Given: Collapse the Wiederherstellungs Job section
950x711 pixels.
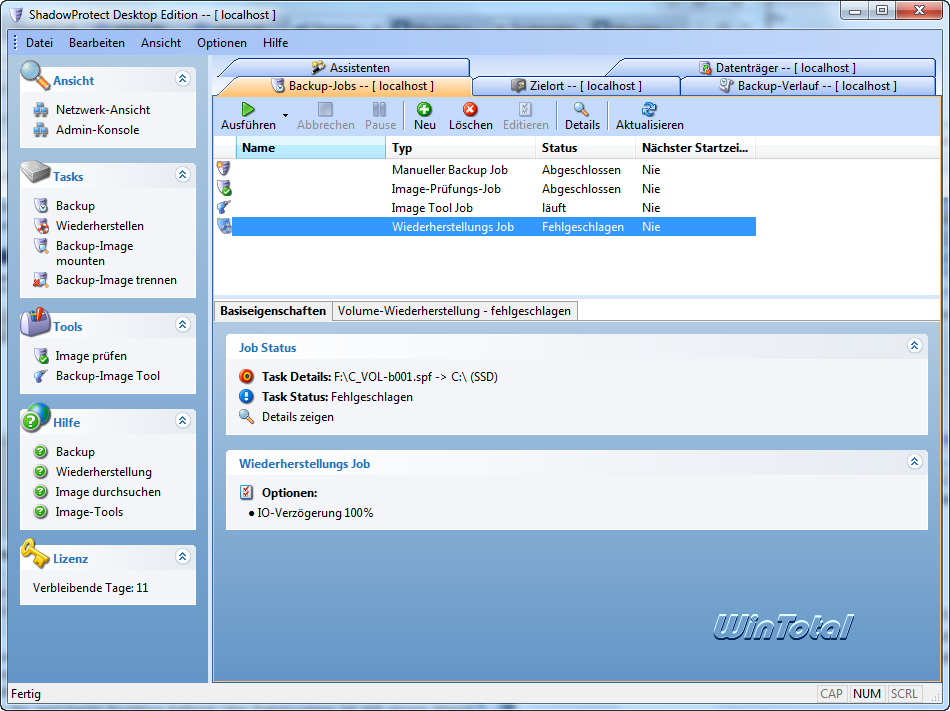Looking at the screenshot, I should click(914, 461).
